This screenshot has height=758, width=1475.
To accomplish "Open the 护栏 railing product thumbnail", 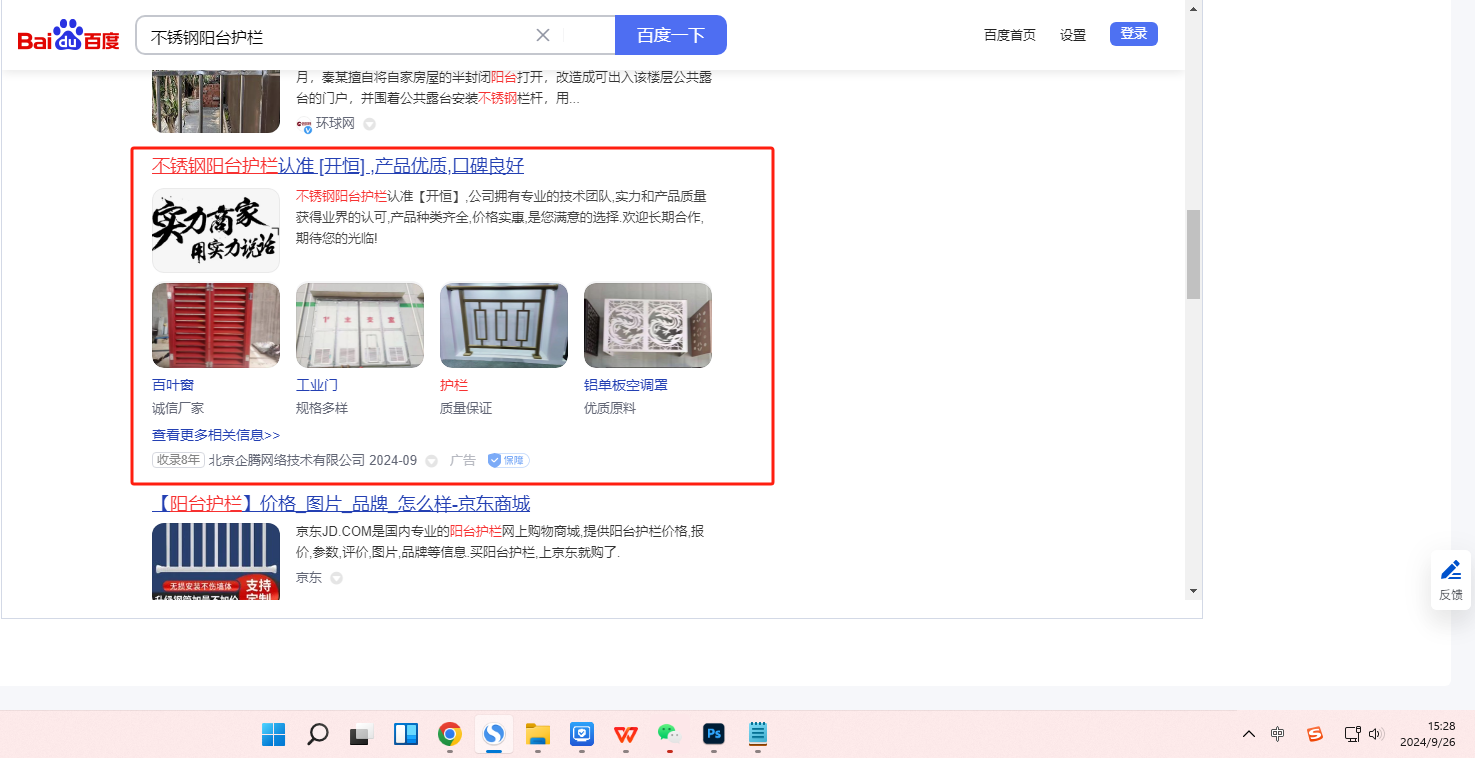I will coord(504,326).
